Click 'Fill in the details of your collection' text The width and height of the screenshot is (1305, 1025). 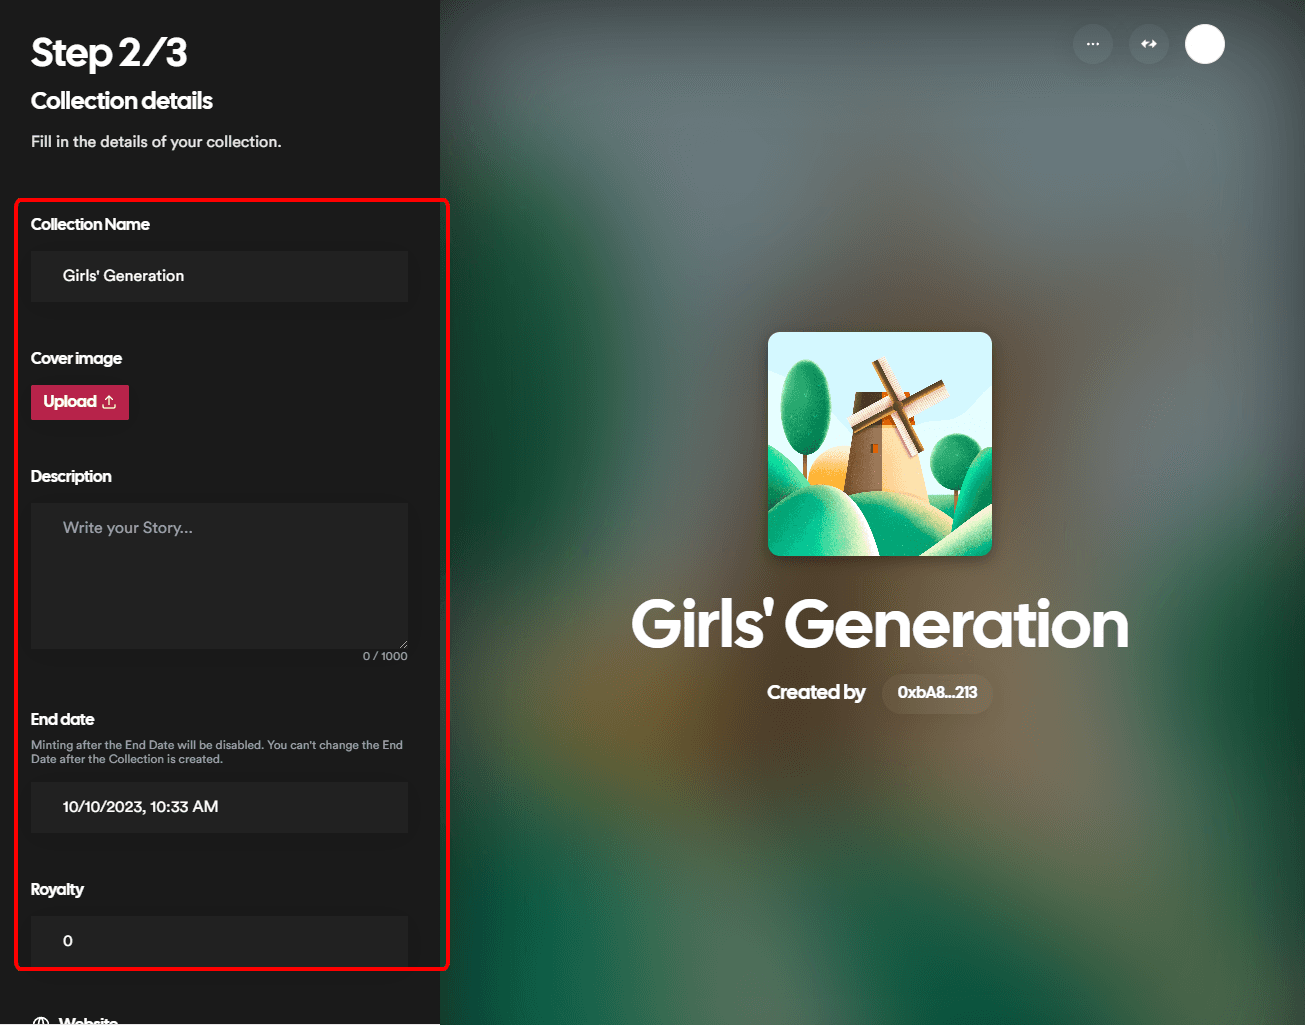(x=156, y=142)
